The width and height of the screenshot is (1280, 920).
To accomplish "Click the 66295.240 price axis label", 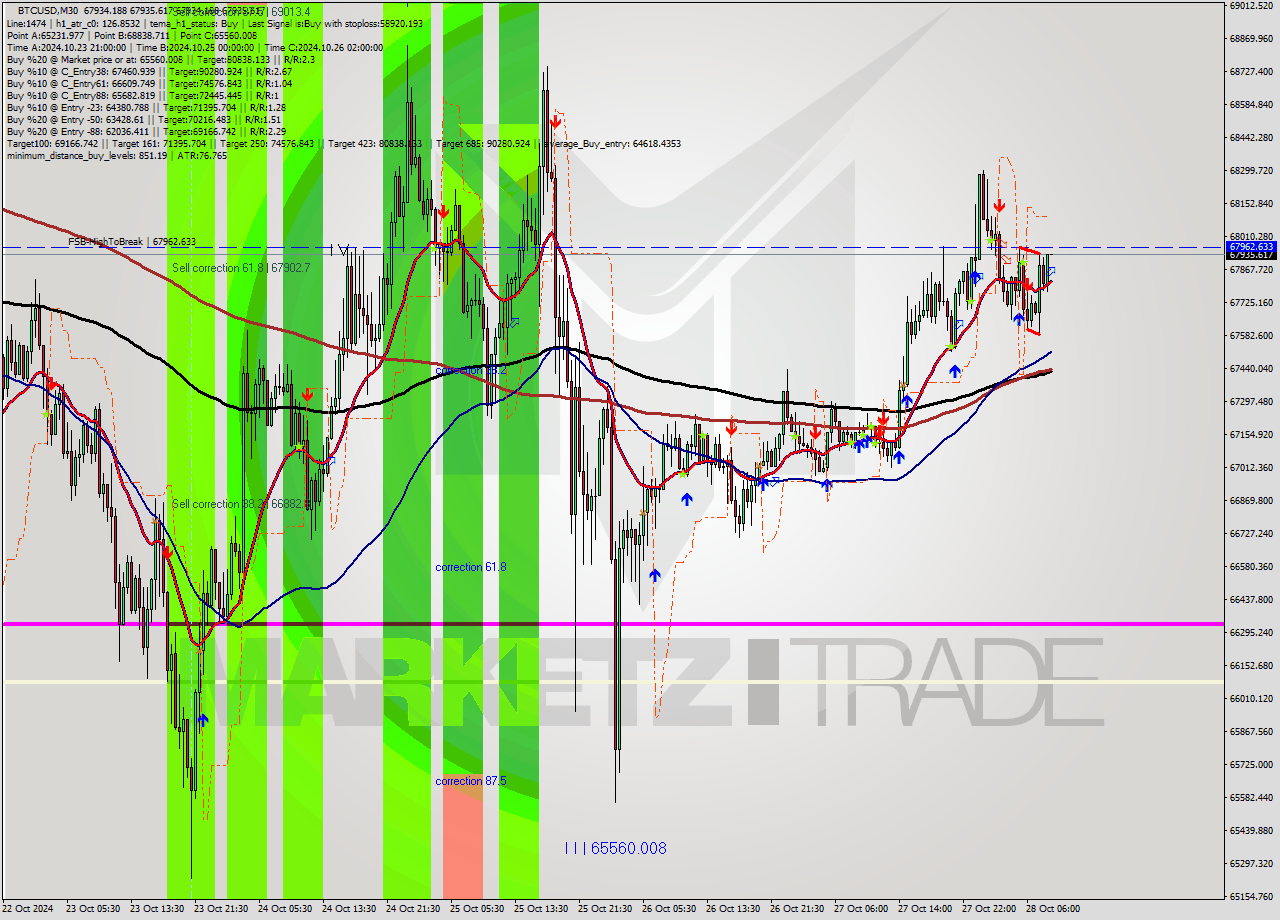I will (1251, 632).
